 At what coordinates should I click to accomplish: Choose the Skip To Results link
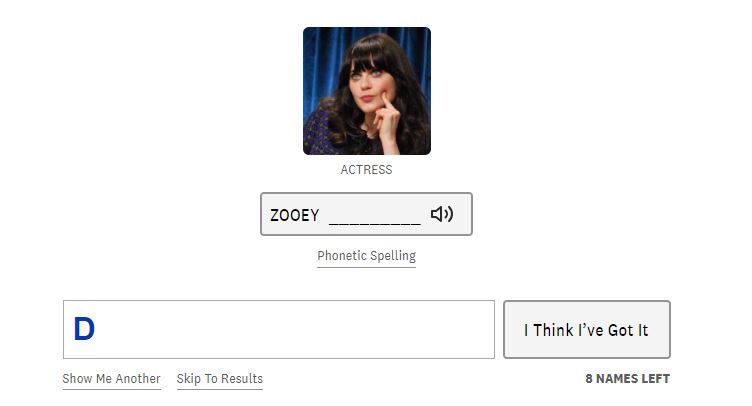220,378
